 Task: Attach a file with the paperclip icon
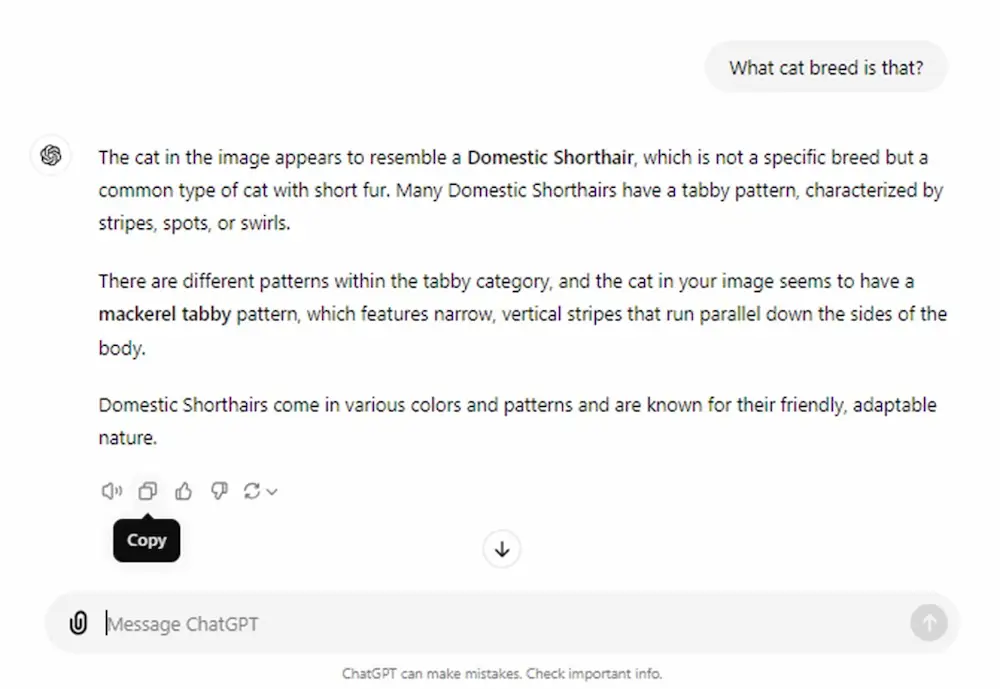(x=78, y=623)
